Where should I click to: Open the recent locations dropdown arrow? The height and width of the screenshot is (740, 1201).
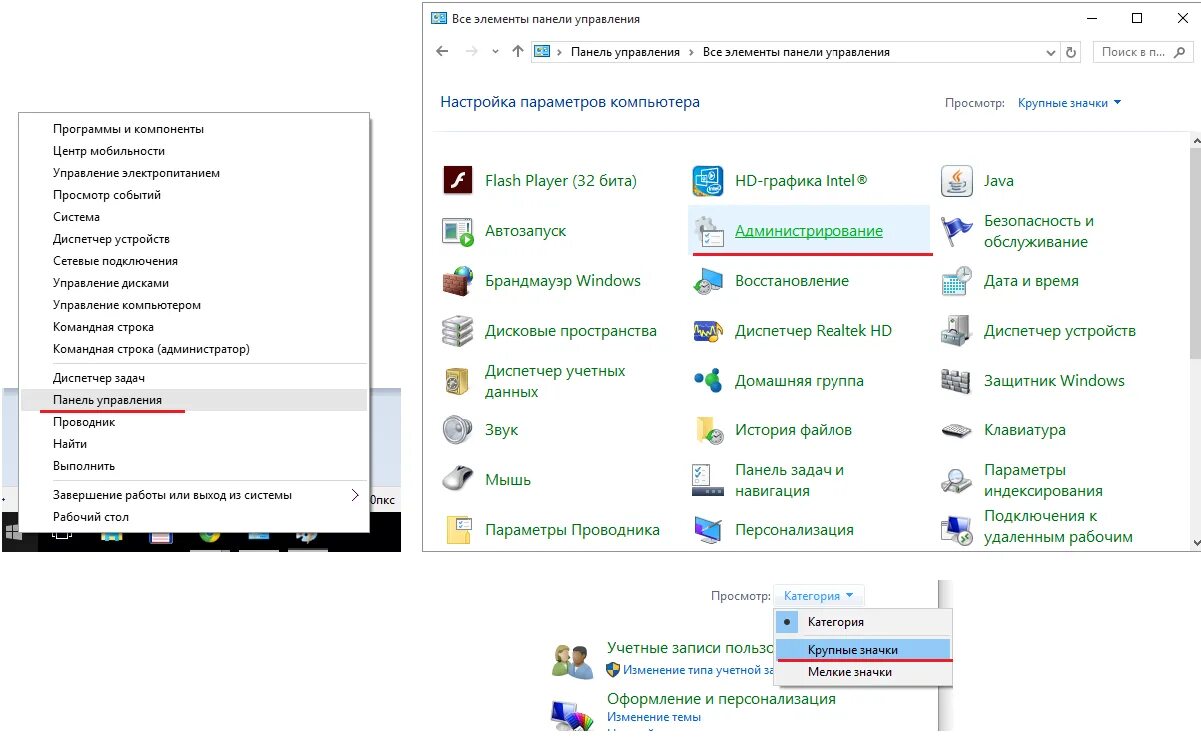click(x=495, y=52)
